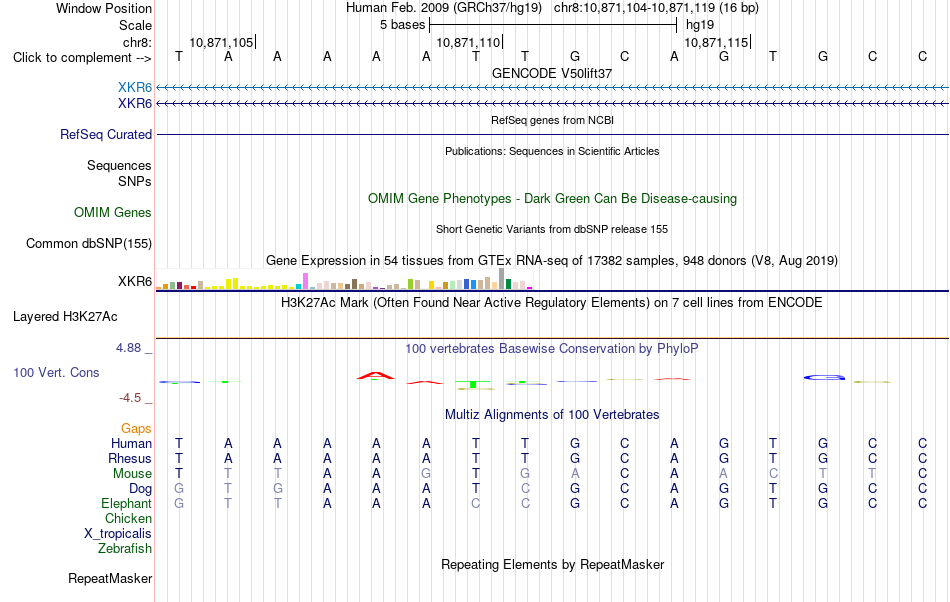
Task: Select the Zebrafish alignment row label
Action: 125,548
